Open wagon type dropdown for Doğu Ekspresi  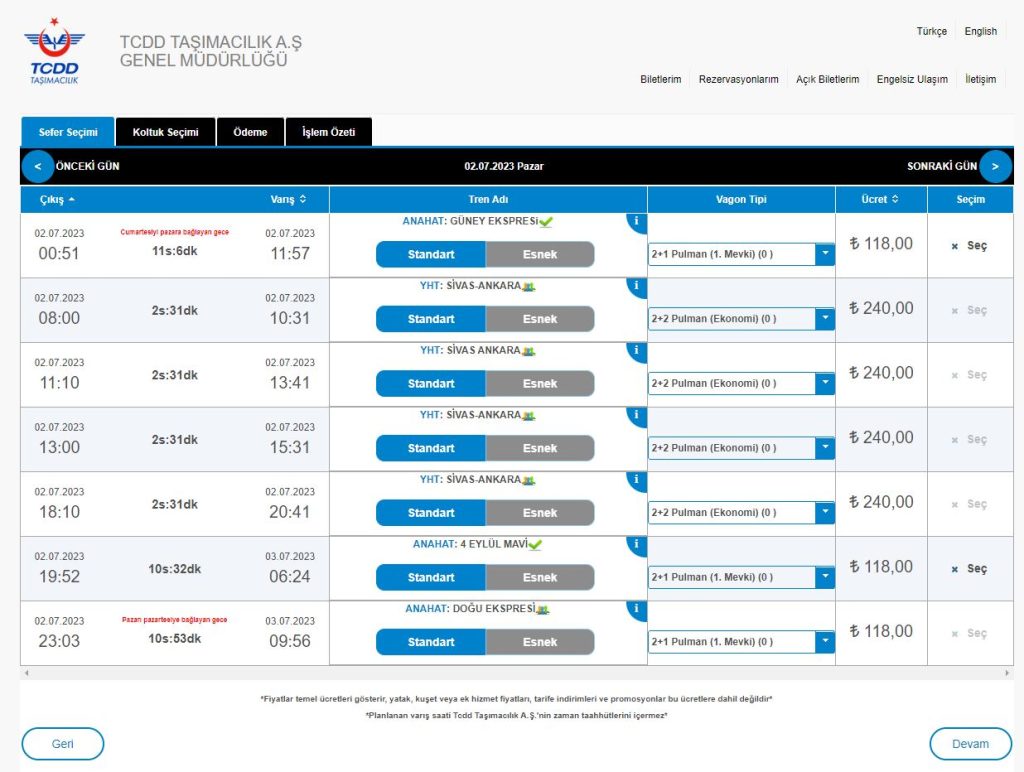825,642
